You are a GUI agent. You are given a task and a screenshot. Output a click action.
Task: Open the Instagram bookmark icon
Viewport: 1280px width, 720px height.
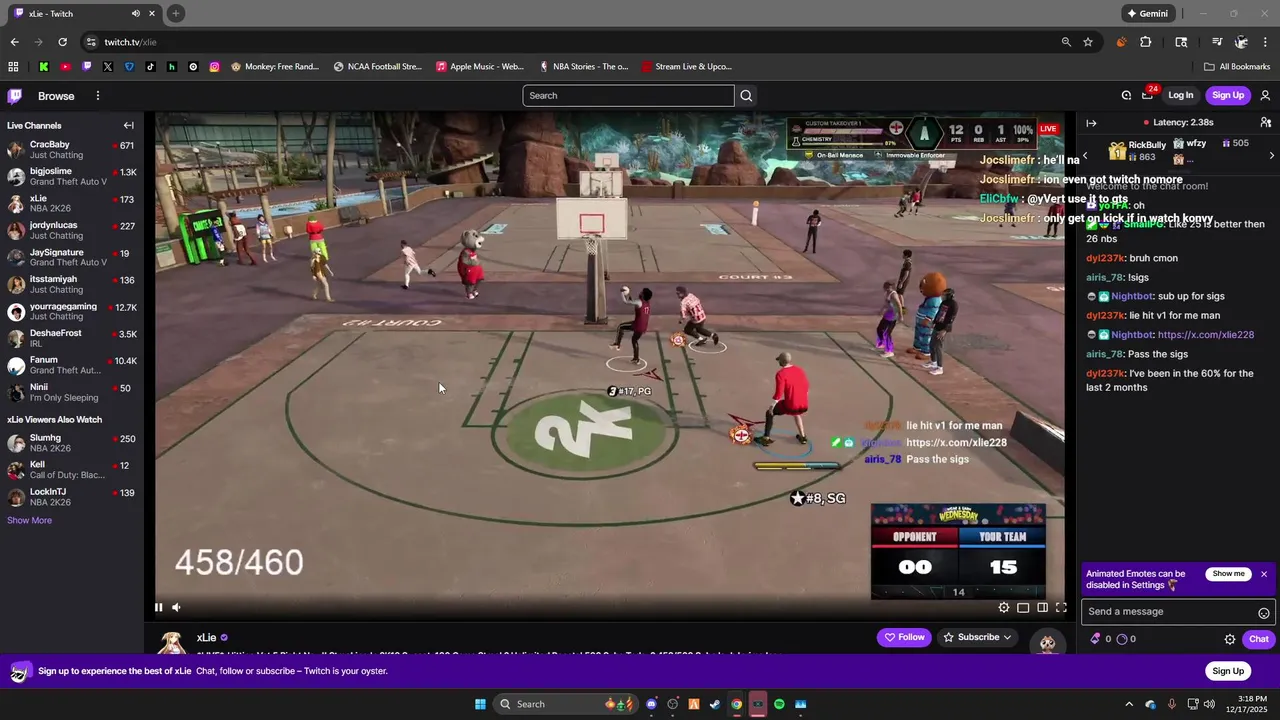[214, 67]
